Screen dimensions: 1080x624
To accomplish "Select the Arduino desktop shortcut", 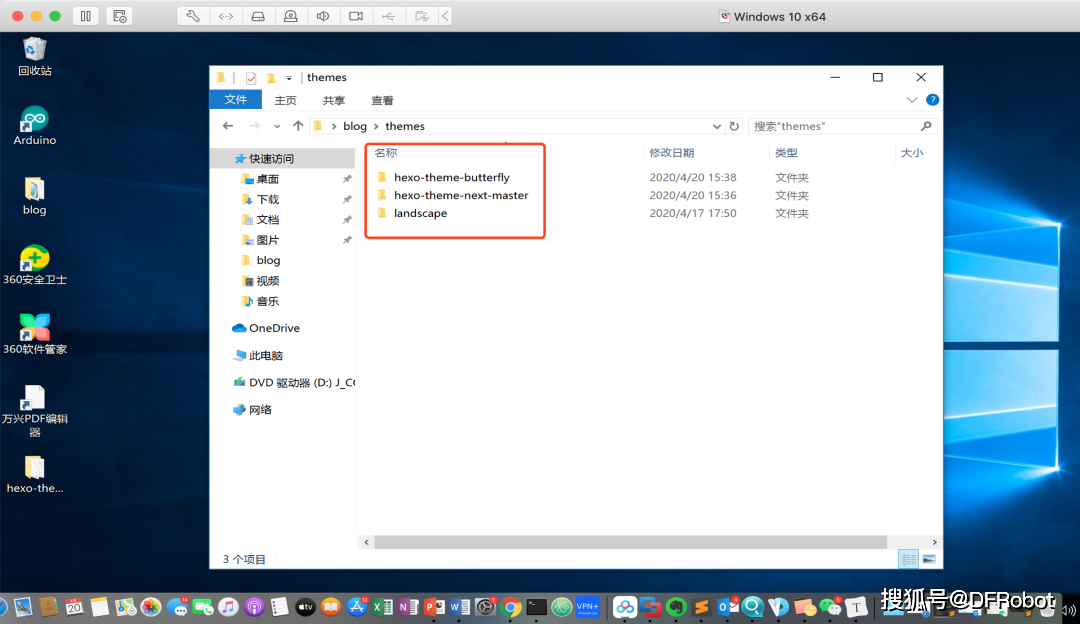I will [34, 125].
